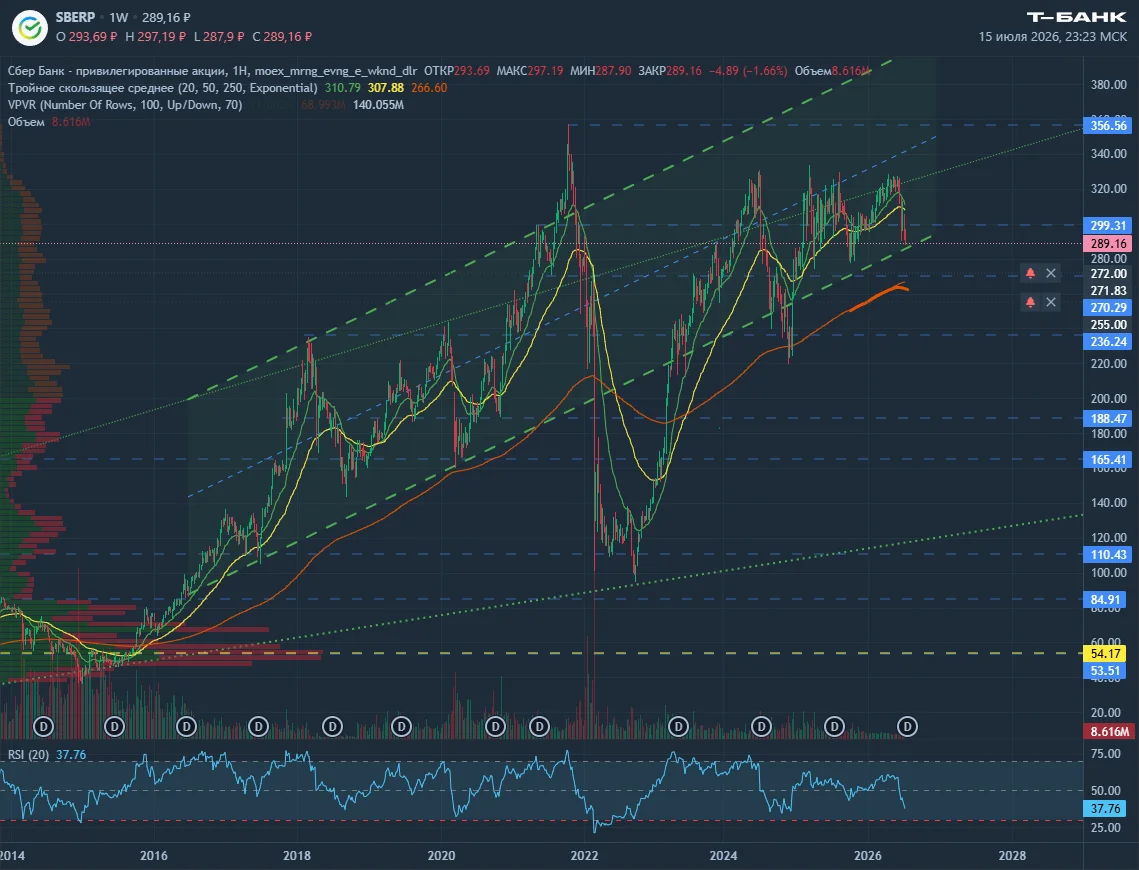Click the 53.51 price level label
This screenshot has width=1139, height=870.
coord(1105,670)
